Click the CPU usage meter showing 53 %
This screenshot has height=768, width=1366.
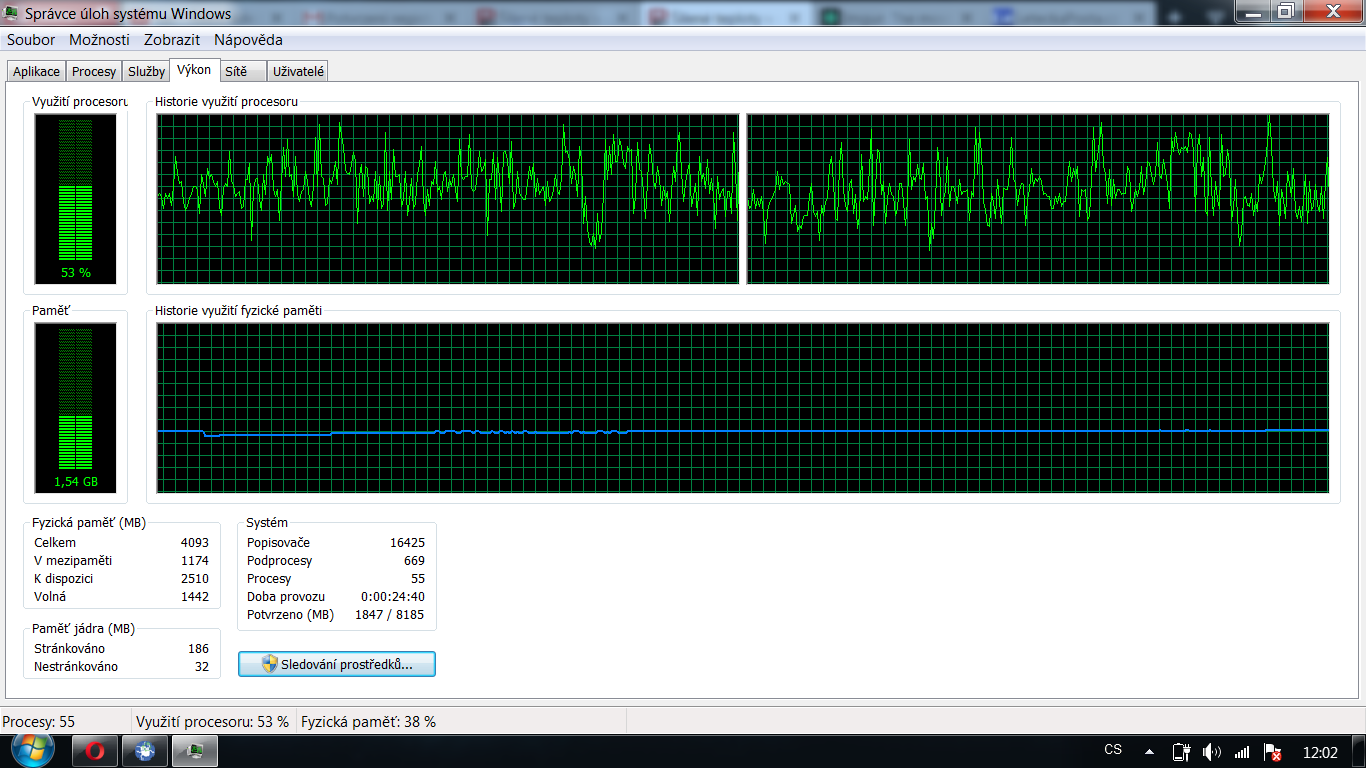point(76,199)
